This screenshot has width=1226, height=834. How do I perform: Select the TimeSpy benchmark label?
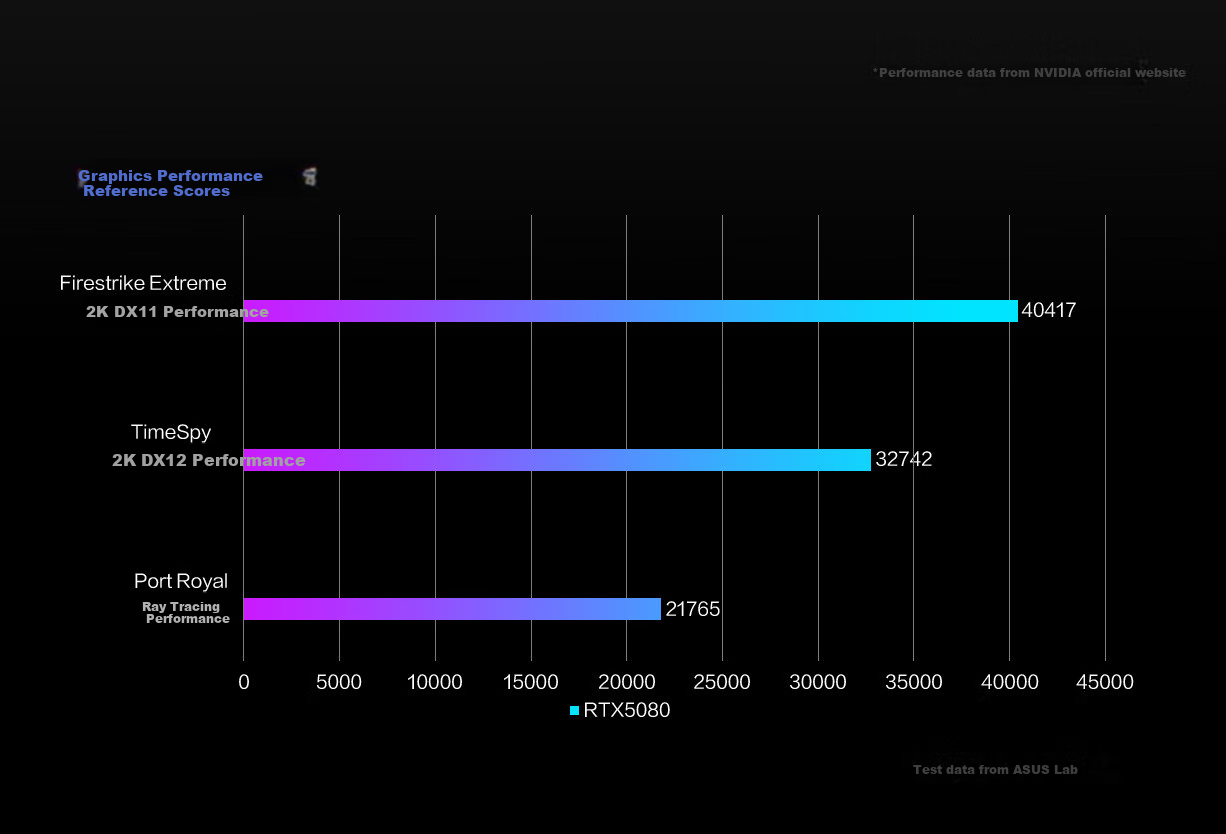pyautogui.click(x=171, y=432)
